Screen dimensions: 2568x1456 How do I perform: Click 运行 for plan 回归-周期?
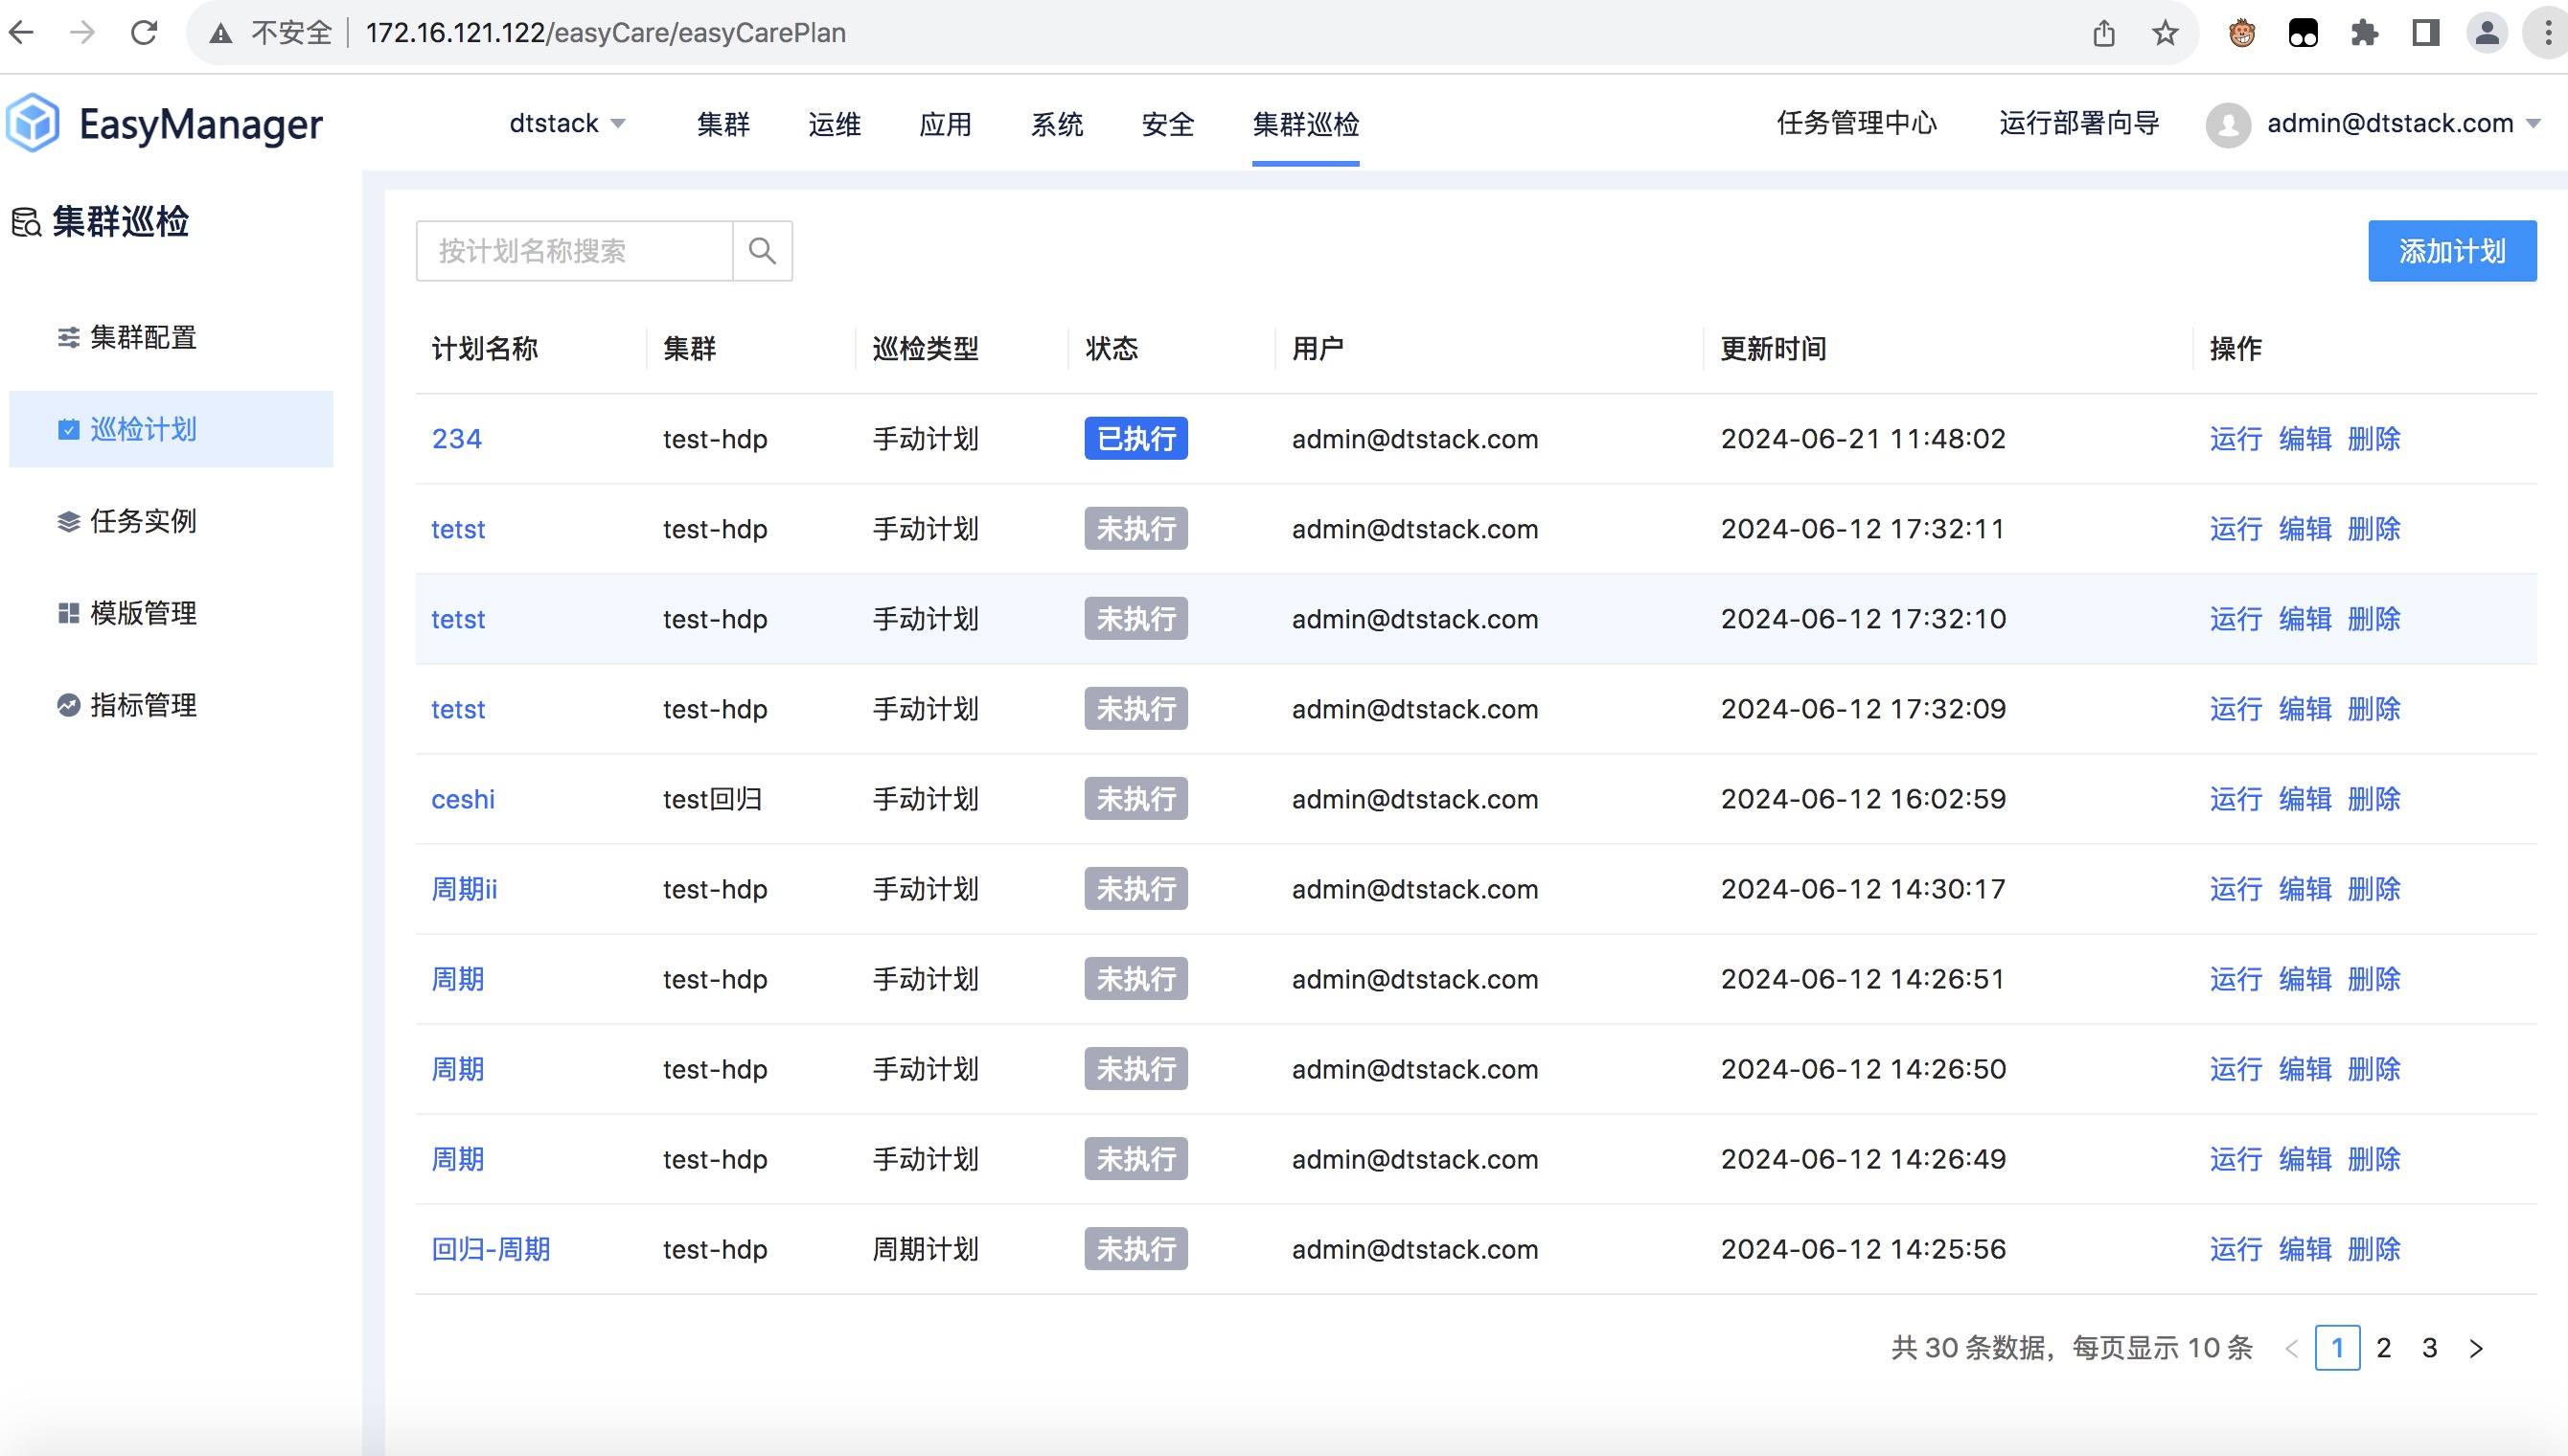[x=2236, y=1249]
